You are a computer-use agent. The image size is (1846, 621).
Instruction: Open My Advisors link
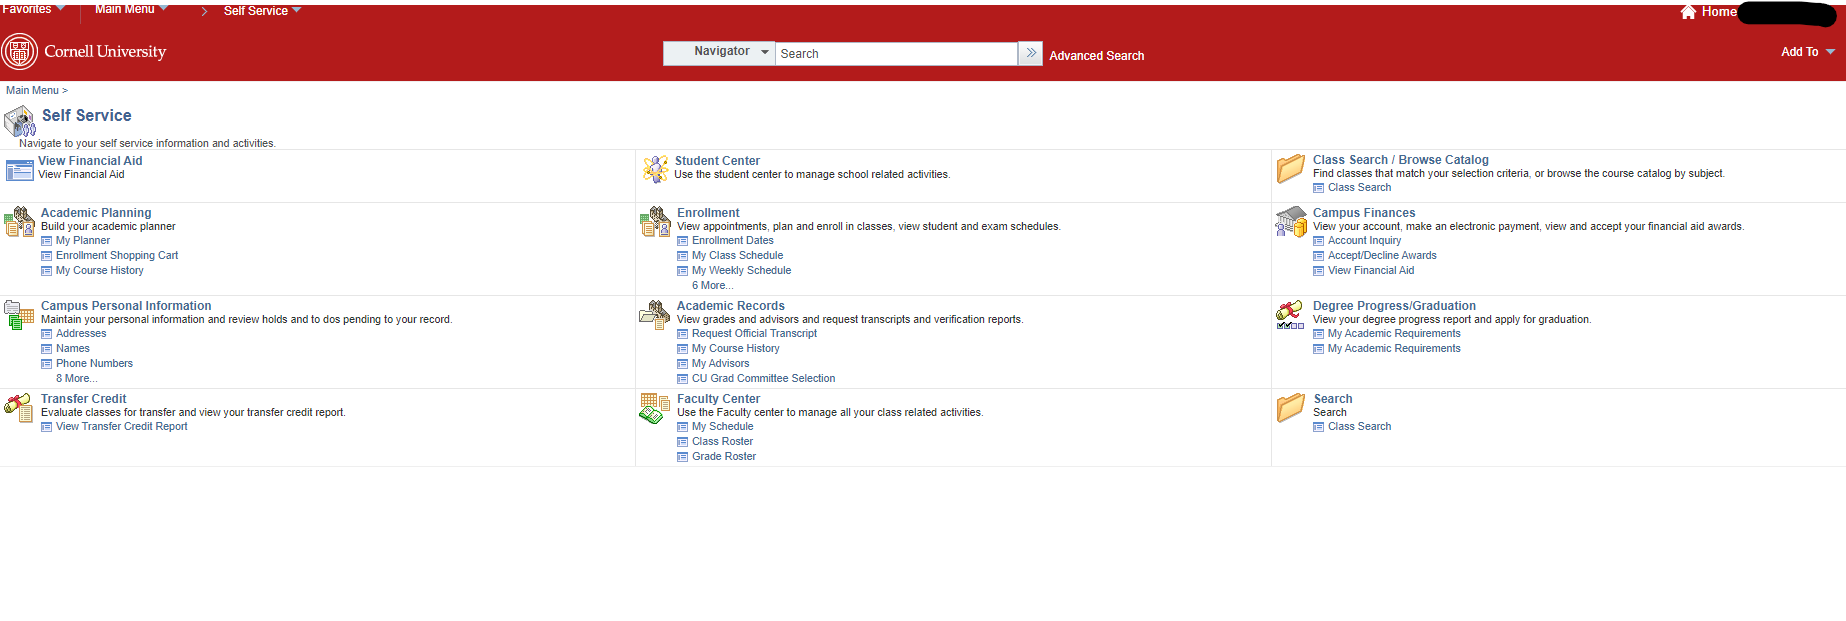(720, 364)
